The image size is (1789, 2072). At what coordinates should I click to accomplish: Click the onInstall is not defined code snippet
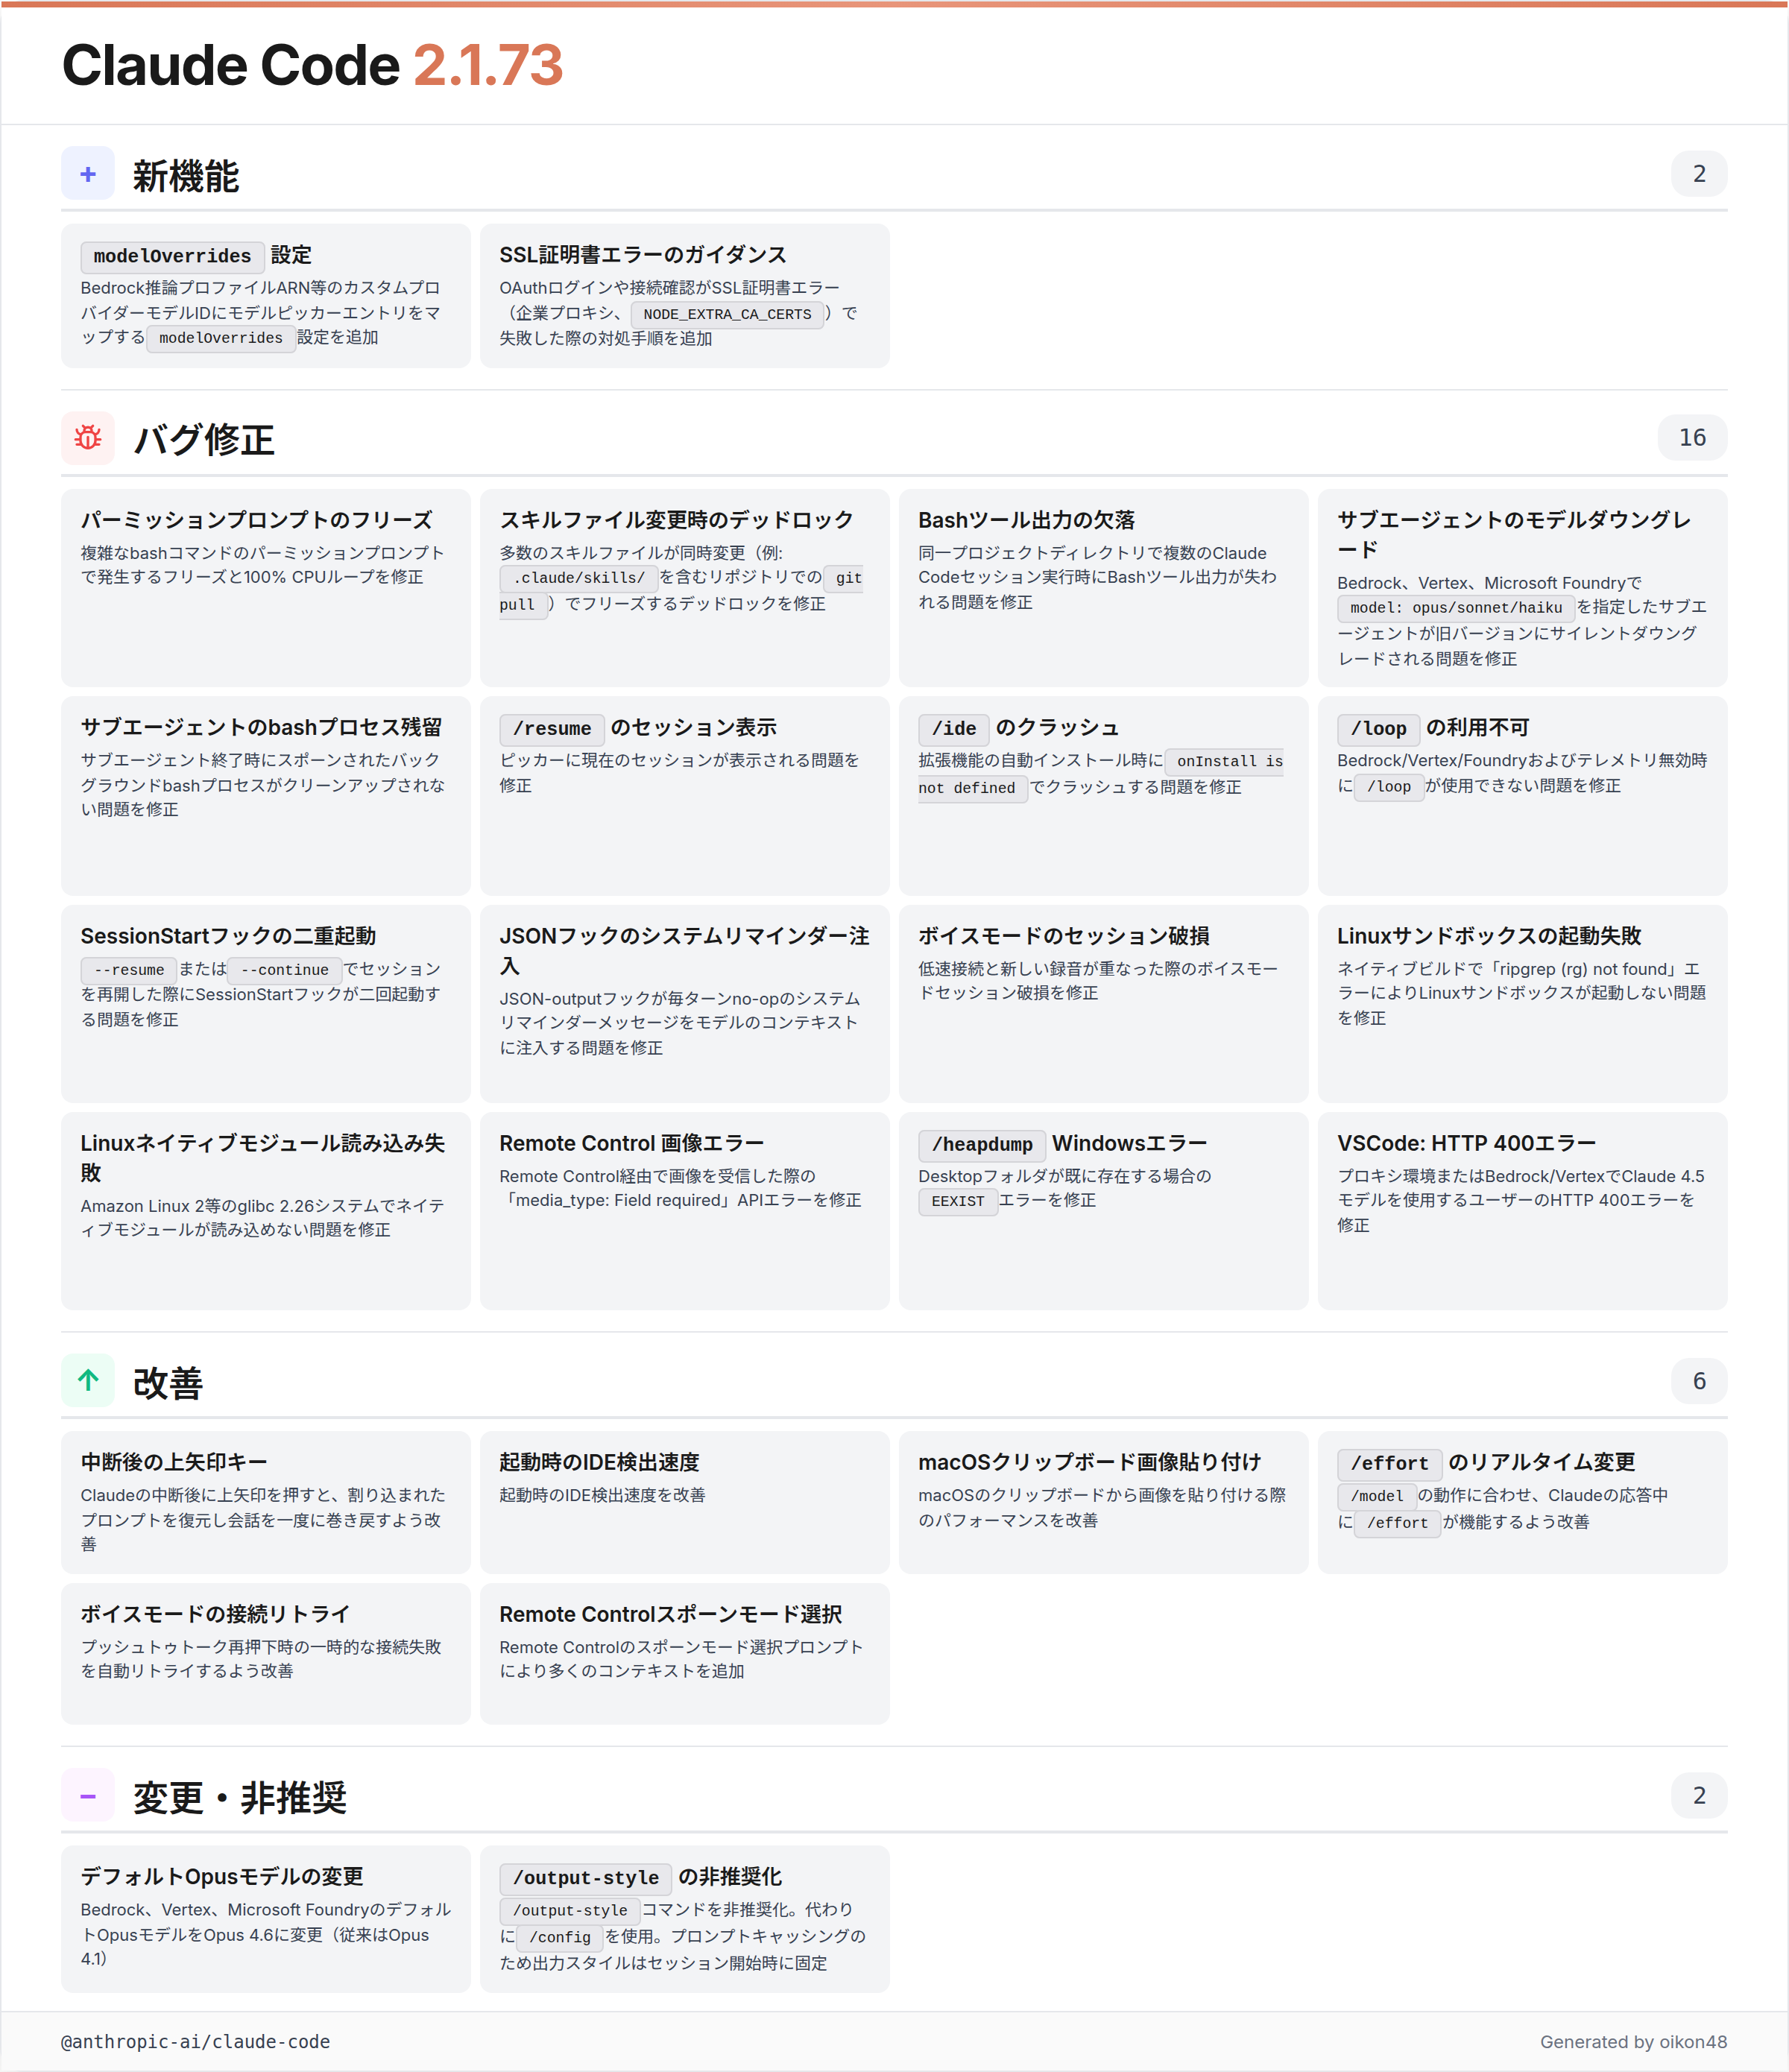coord(1101,775)
